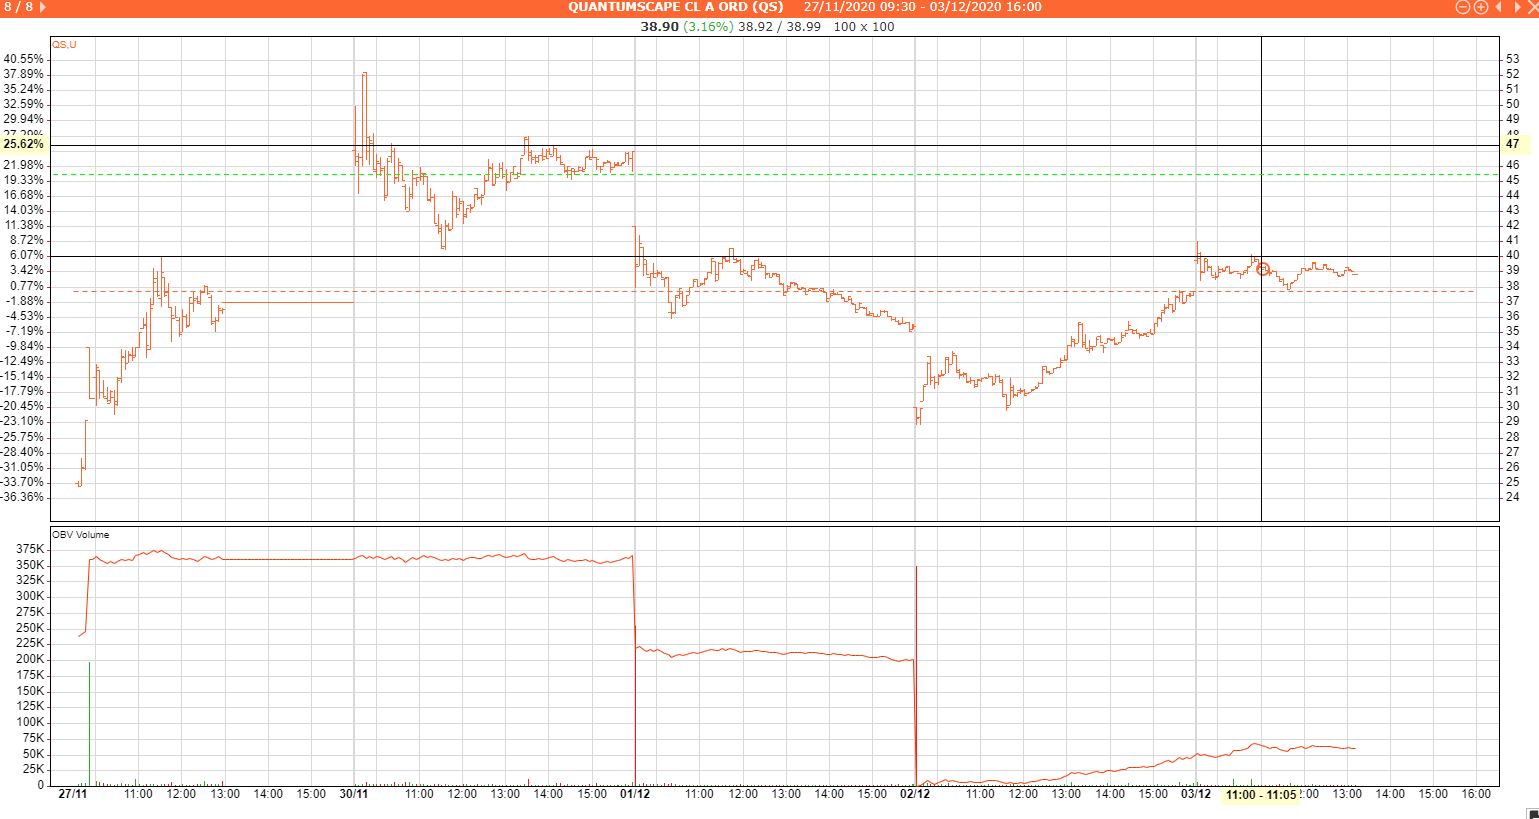Click the 30/11 date on time axis
1539x819 pixels.
click(x=354, y=794)
